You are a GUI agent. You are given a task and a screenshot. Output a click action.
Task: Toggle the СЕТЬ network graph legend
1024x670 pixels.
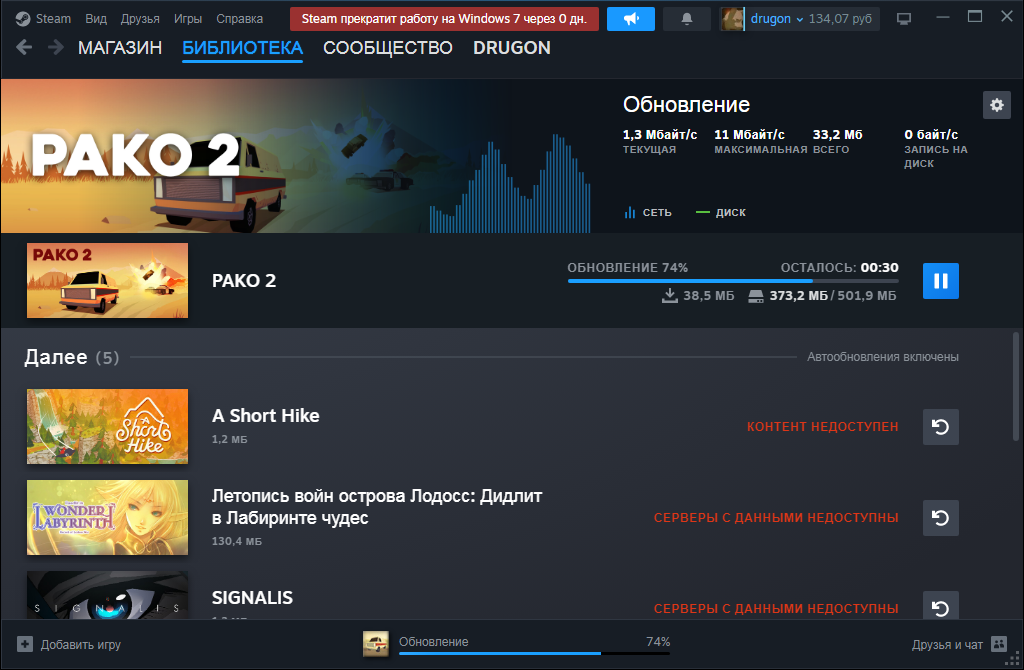[648, 212]
